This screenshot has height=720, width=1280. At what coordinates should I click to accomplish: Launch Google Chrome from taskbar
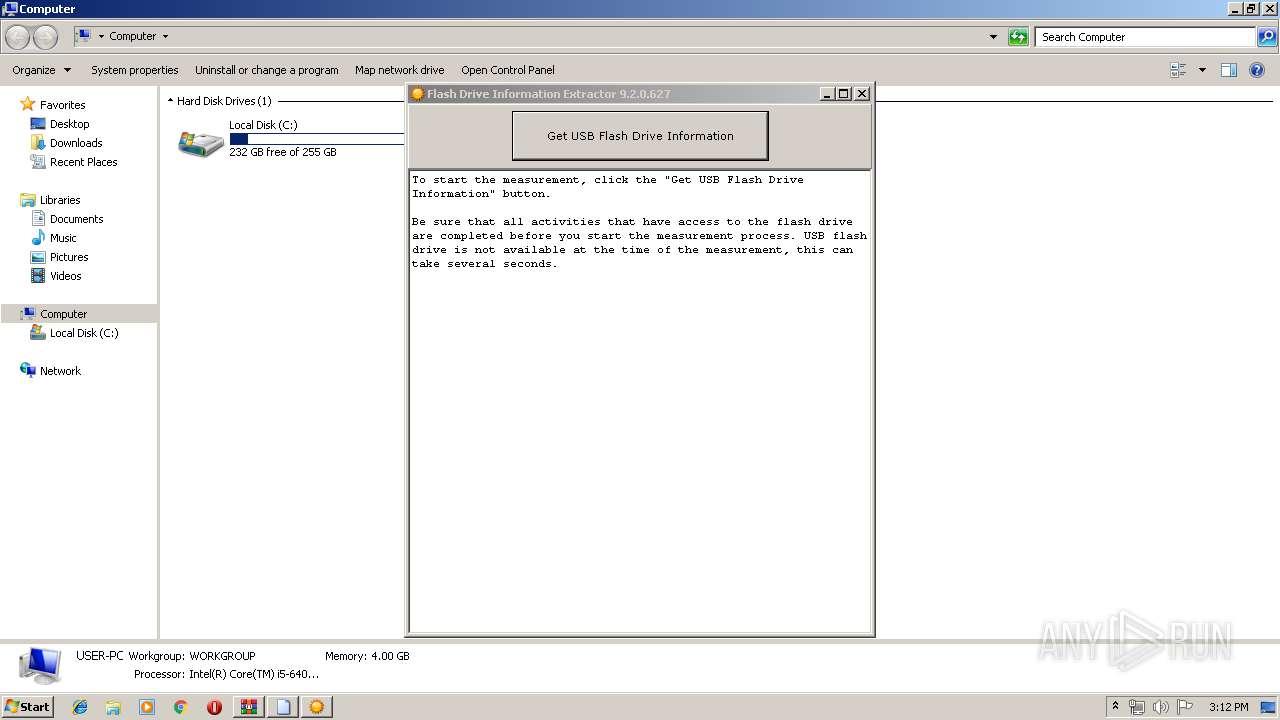[181, 707]
